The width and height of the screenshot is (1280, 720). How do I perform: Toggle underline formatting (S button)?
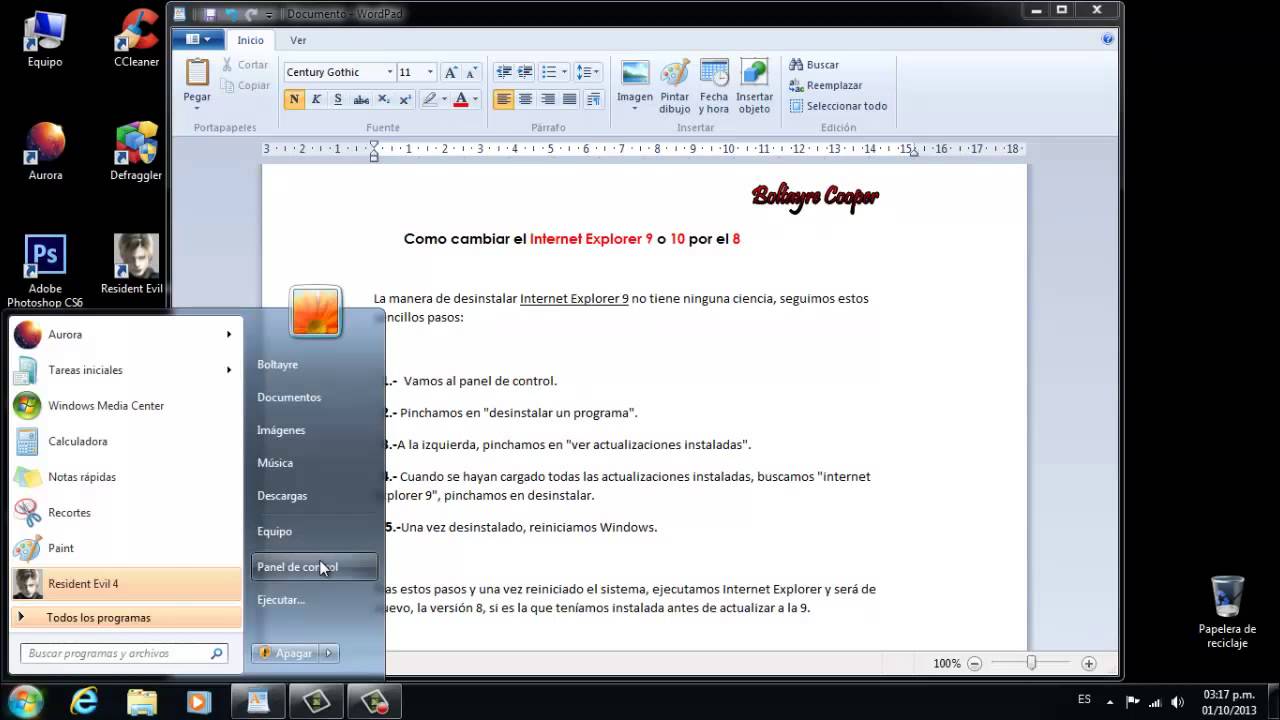click(x=338, y=99)
